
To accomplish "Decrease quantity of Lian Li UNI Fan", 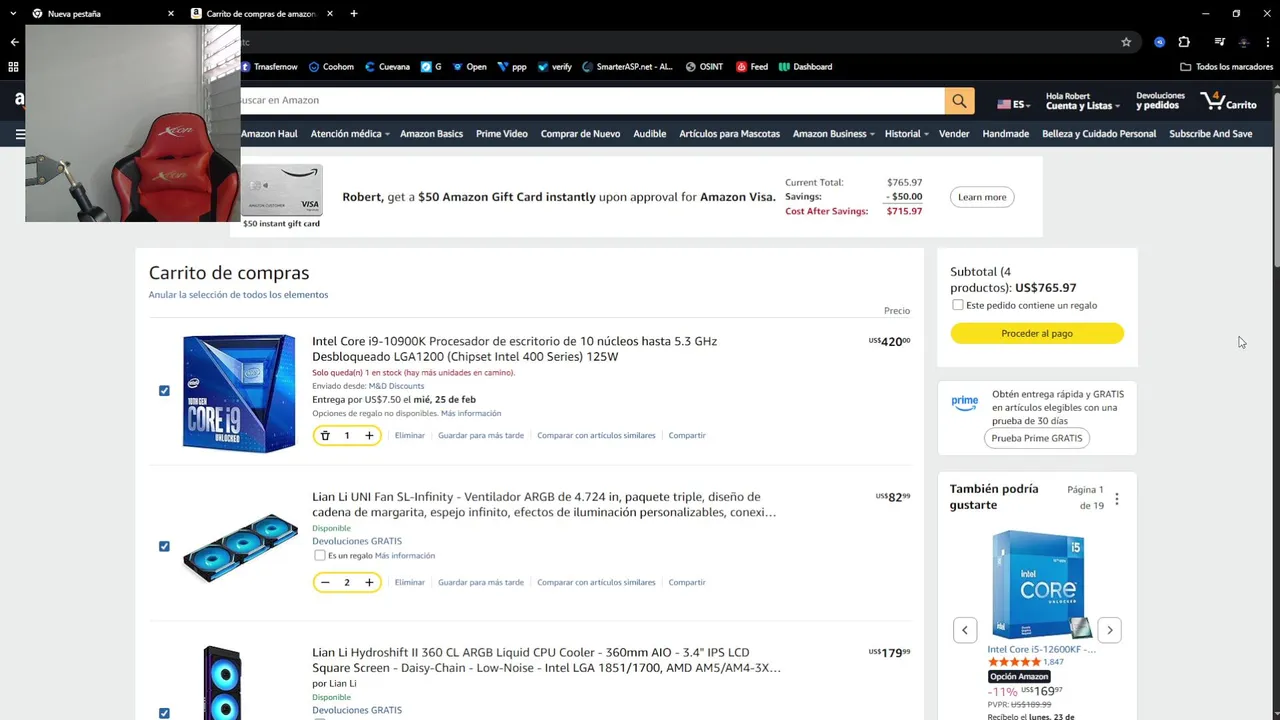I will point(325,583).
